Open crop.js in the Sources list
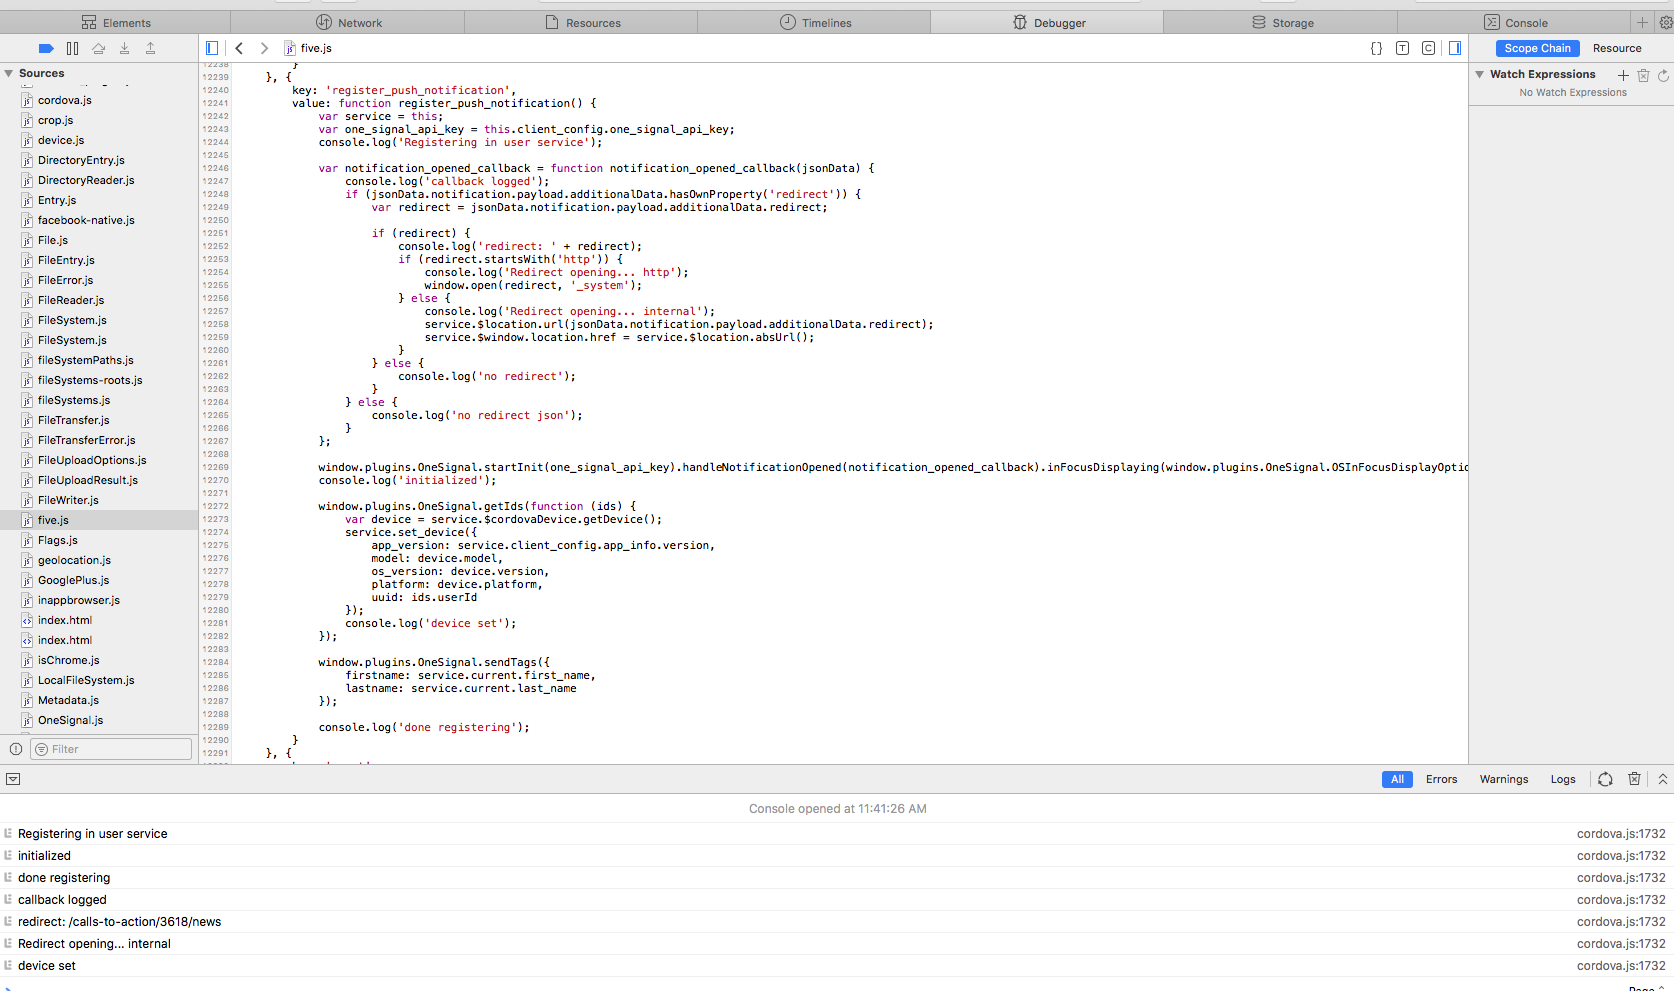This screenshot has height=991, width=1674. pyautogui.click(x=55, y=120)
